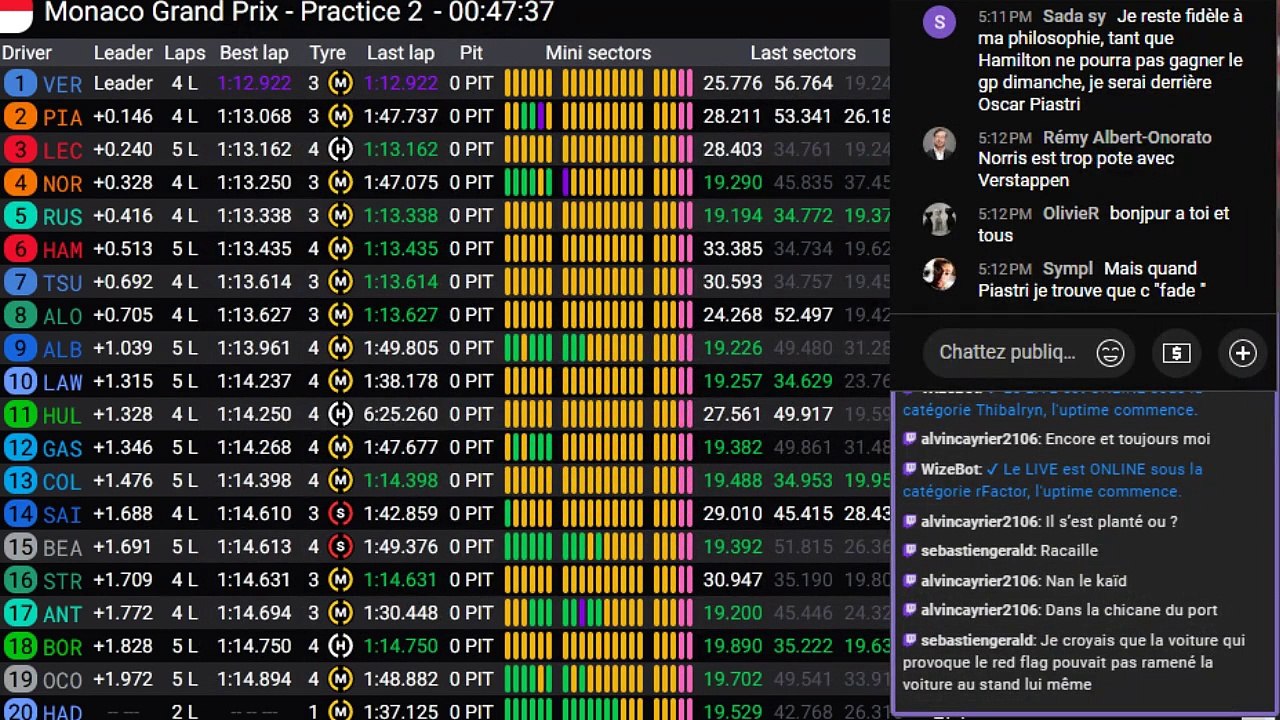Click BEA mini sectors bar
This screenshot has width=1280, height=720.
[598, 546]
